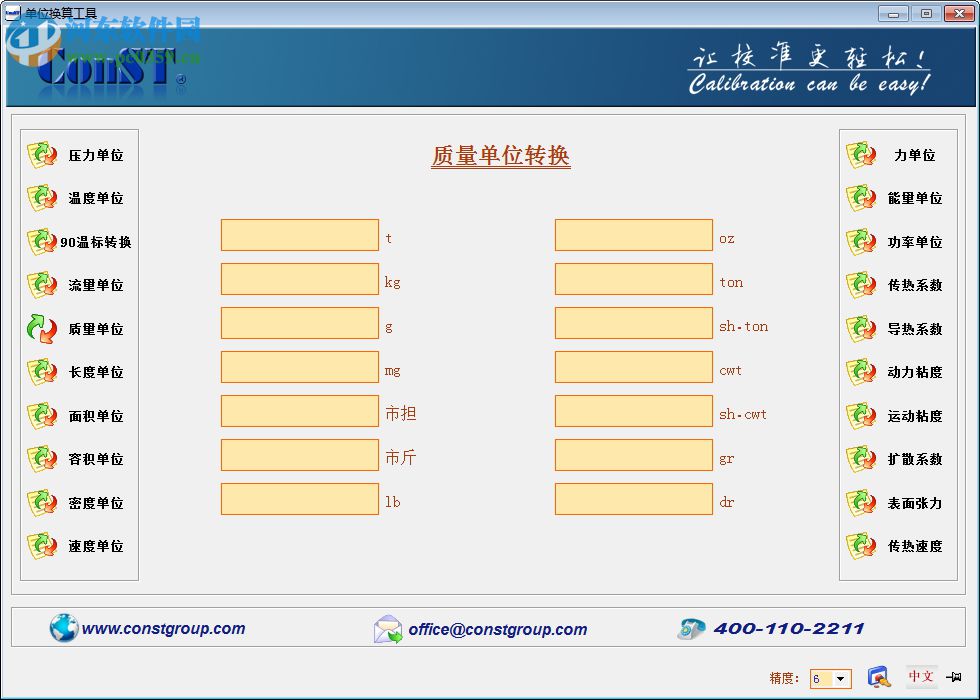This screenshot has height=700, width=980.
Task: Click the office@constgroup.com email link
Action: [x=499, y=631]
